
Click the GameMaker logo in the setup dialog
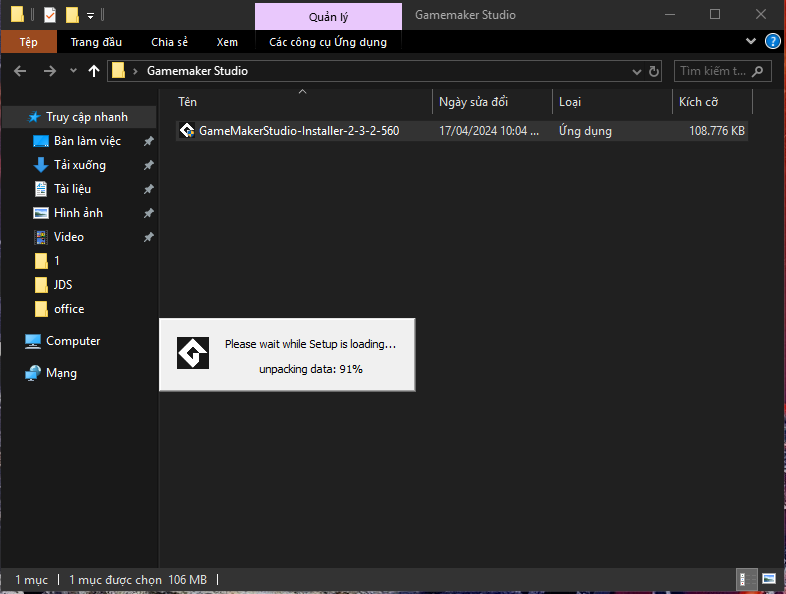193,353
